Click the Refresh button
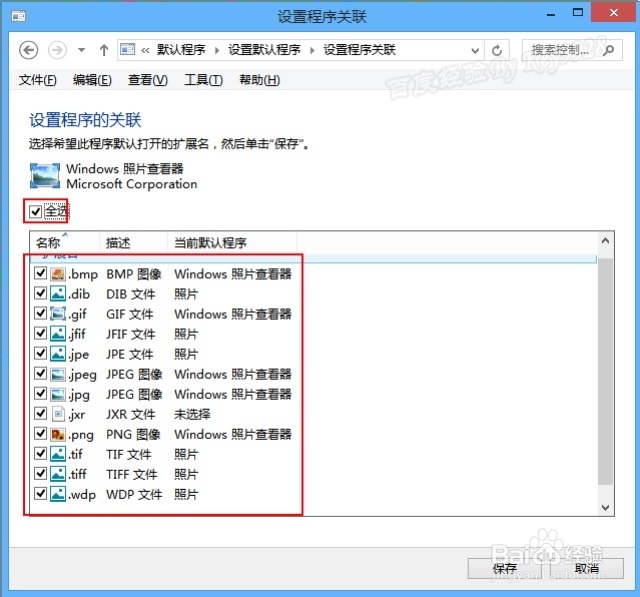This screenshot has height=597, width=640. point(497,51)
